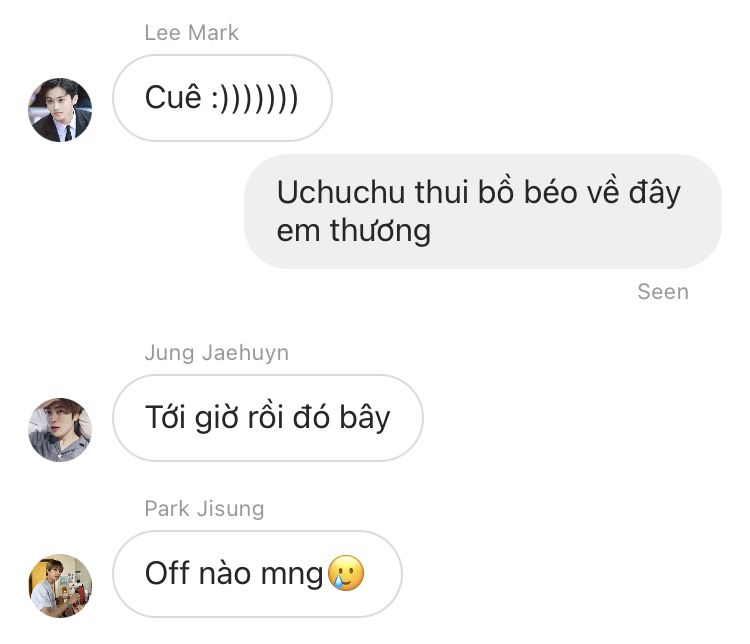Open Lee Mark's profile picture

[x=60, y=110]
